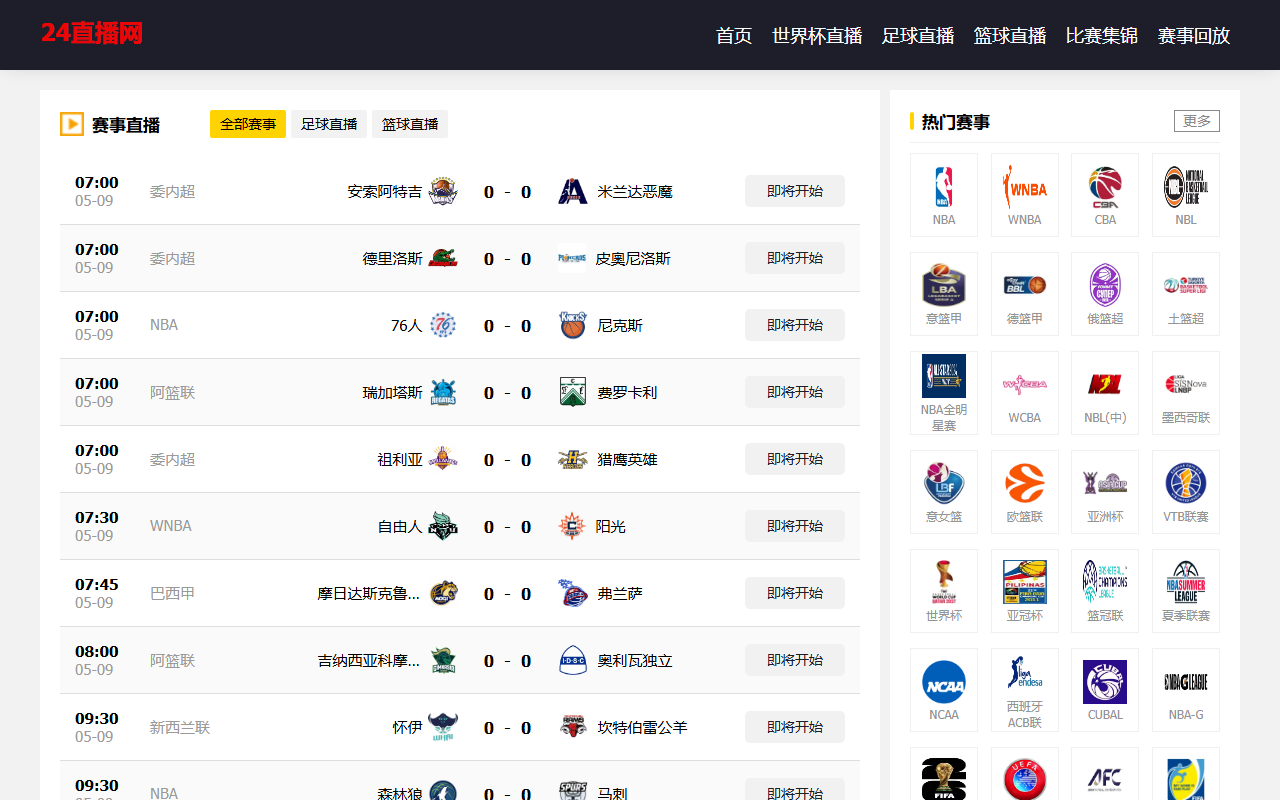Click the 吉纳西亚科摩 team name
Viewport: 1280px width, 800px height.
(369, 660)
